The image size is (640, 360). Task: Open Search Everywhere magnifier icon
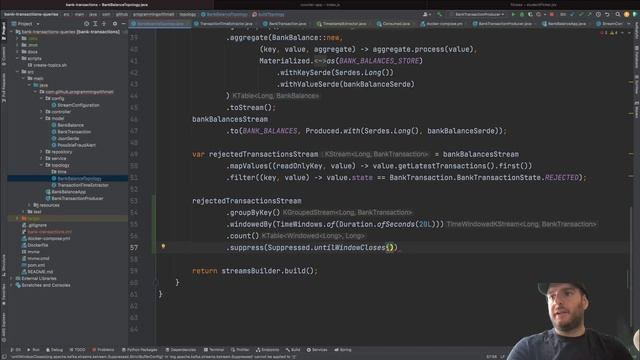click(x=618, y=14)
